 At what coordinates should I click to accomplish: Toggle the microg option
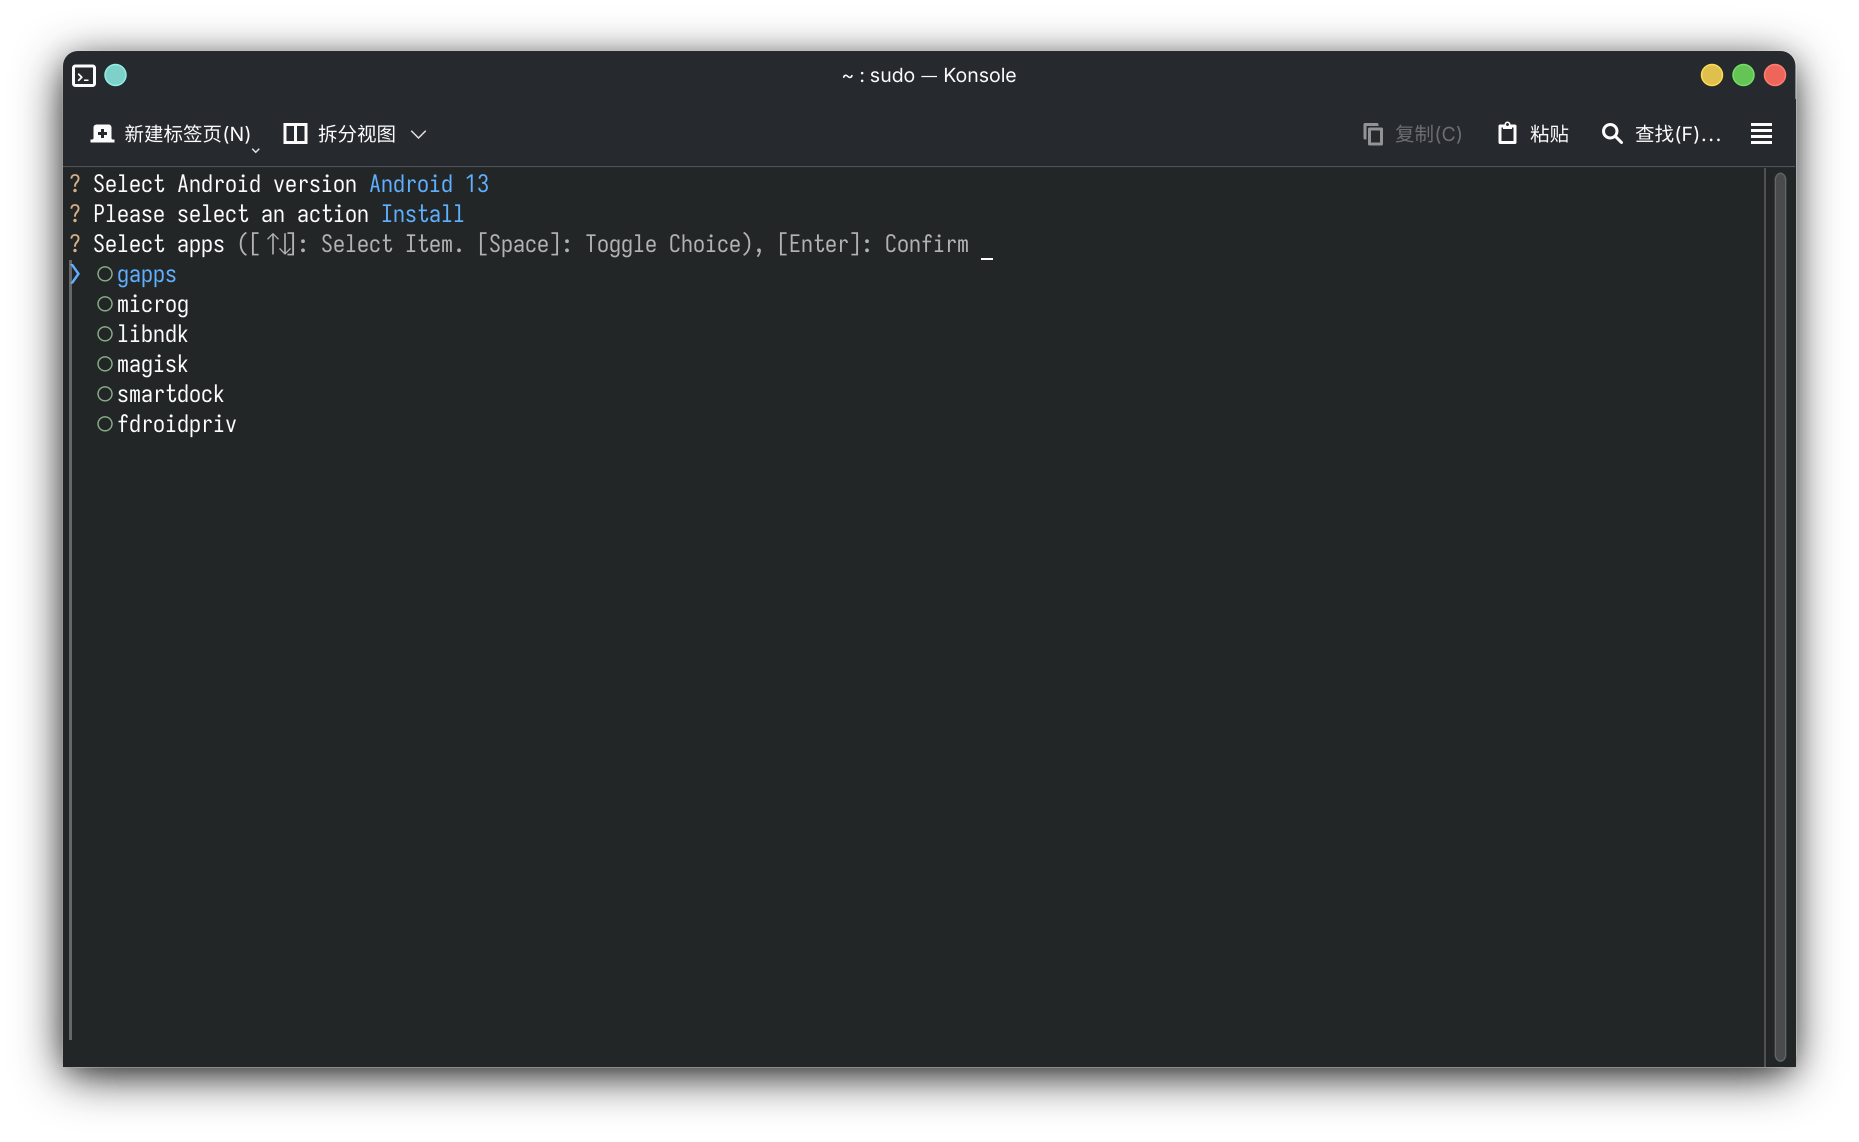click(142, 305)
